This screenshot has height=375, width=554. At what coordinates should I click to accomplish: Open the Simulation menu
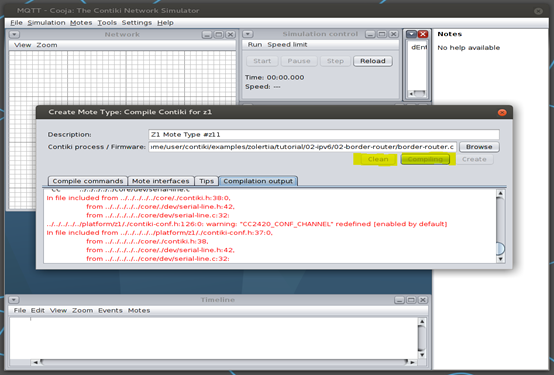(46, 23)
